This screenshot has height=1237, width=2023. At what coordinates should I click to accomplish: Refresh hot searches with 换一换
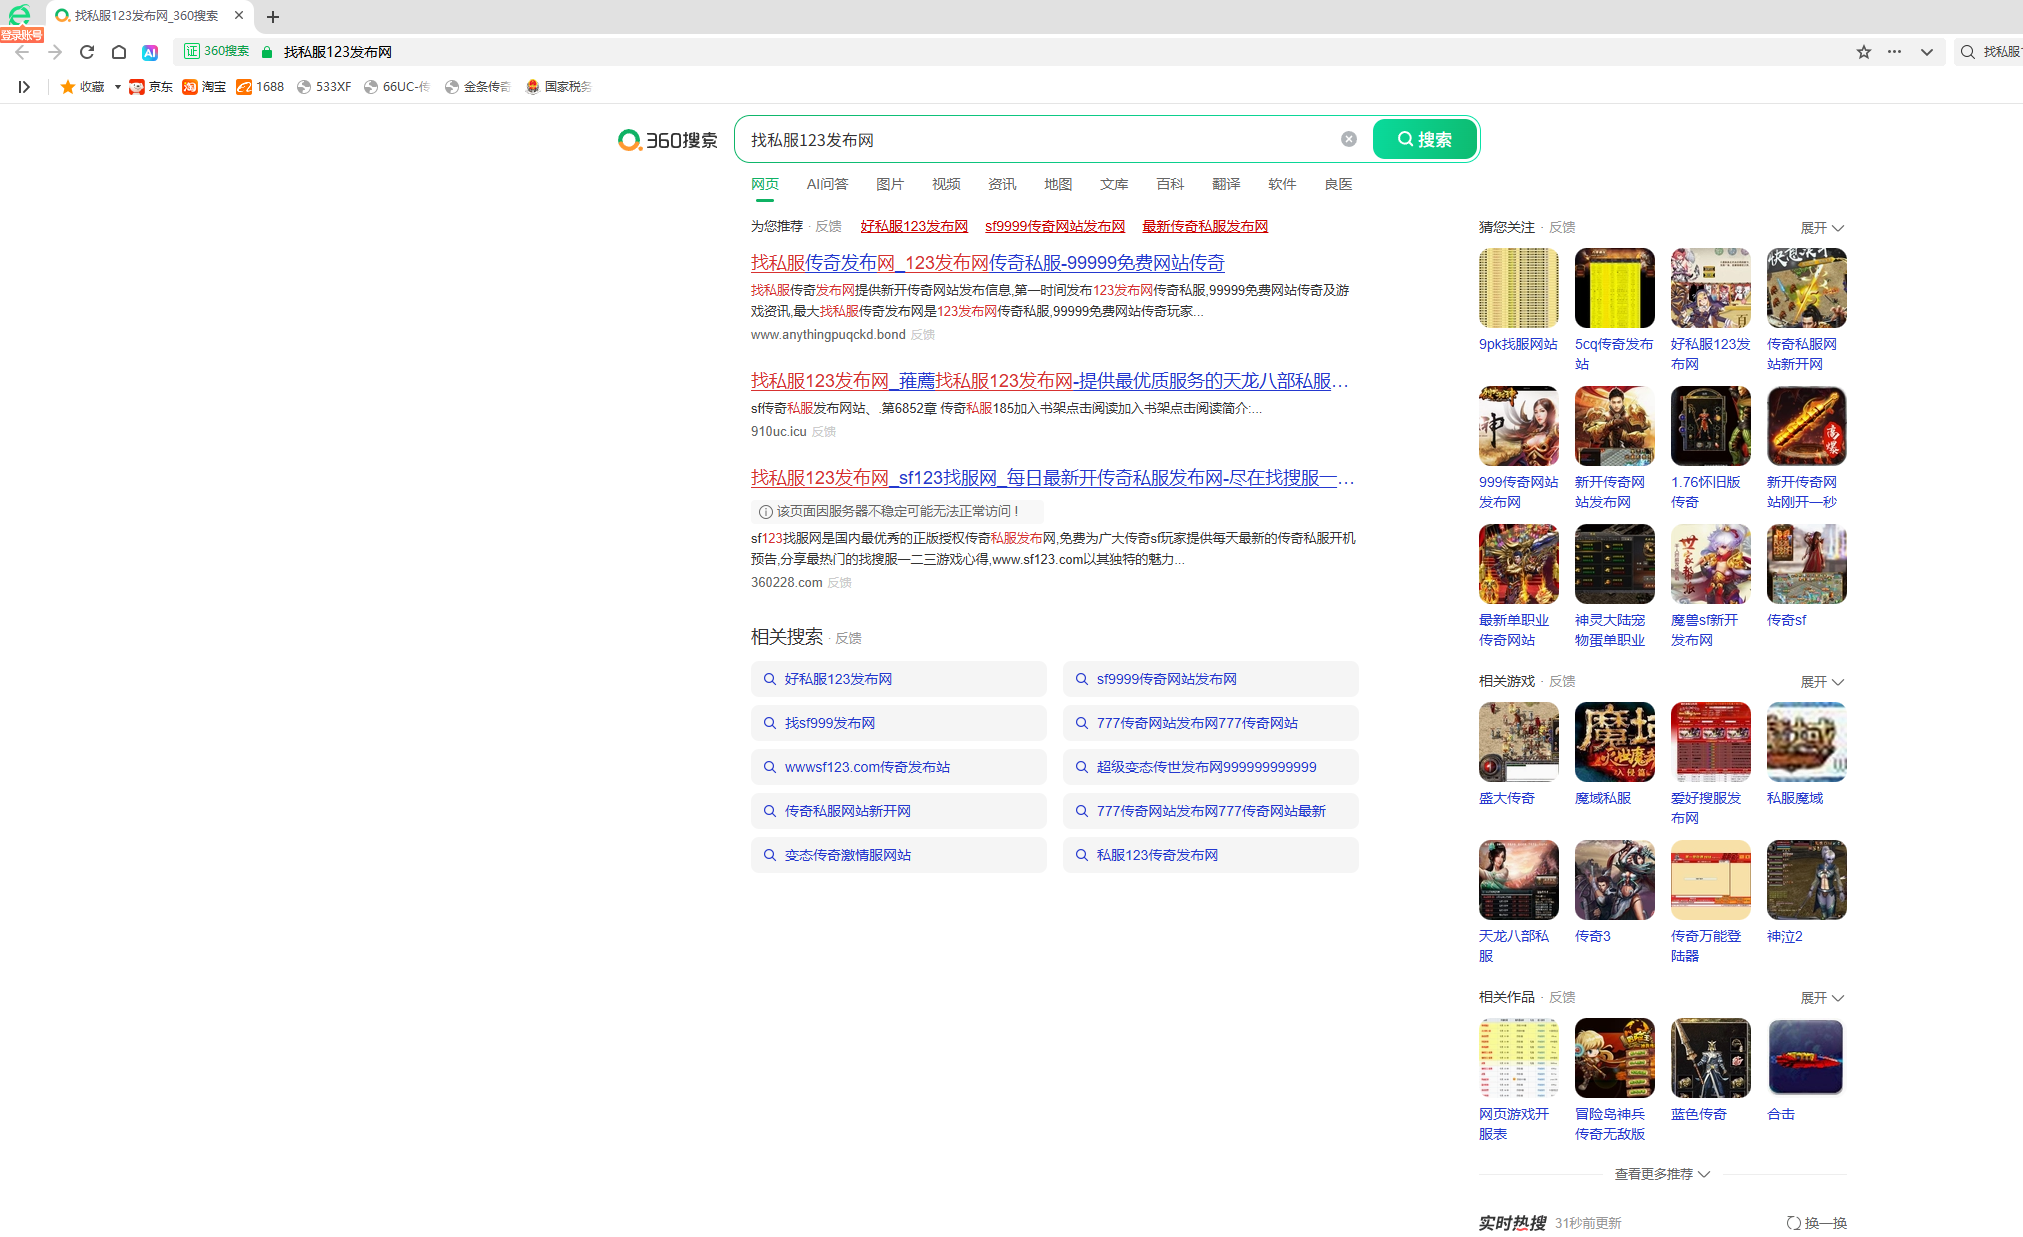1817,1223
